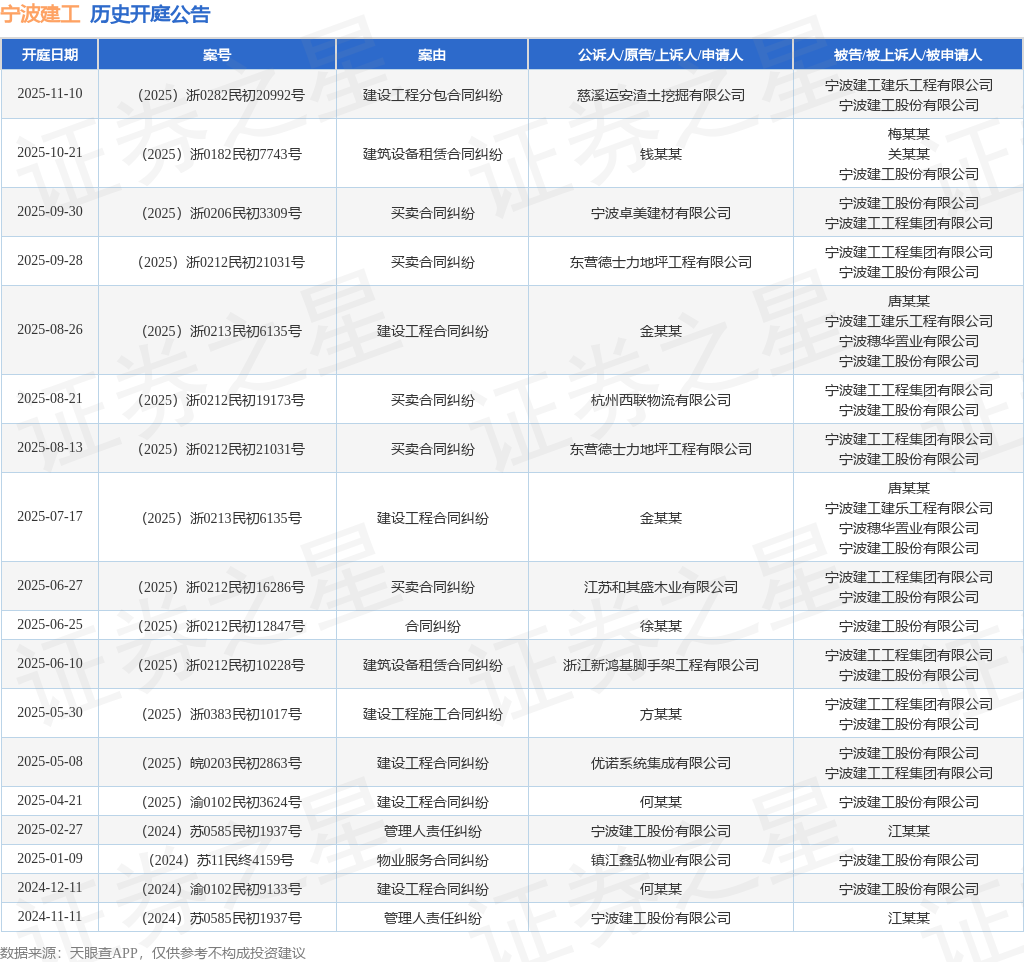Select date cell 2025-09-28
This screenshot has height=962, width=1024.
click(x=50, y=260)
